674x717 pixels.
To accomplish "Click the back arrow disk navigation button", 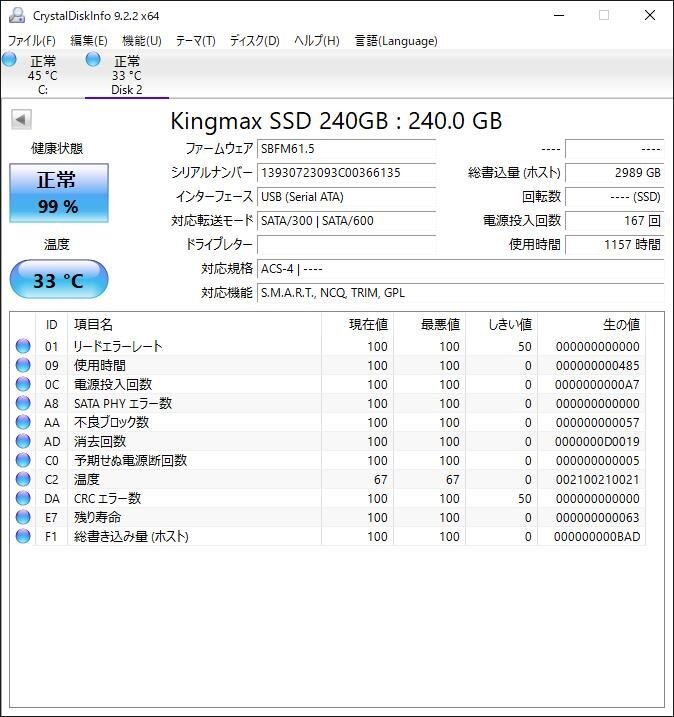I will (x=21, y=119).
